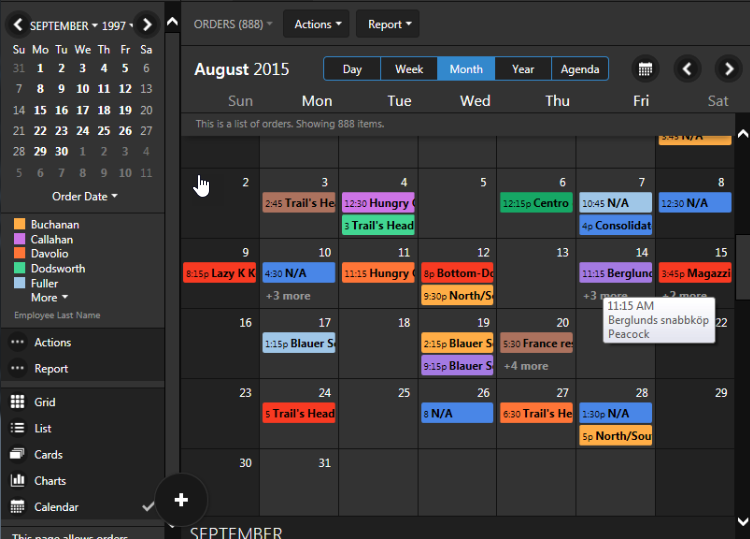Open the Centro event on August 6
The height and width of the screenshot is (539, 750).
(x=536, y=203)
